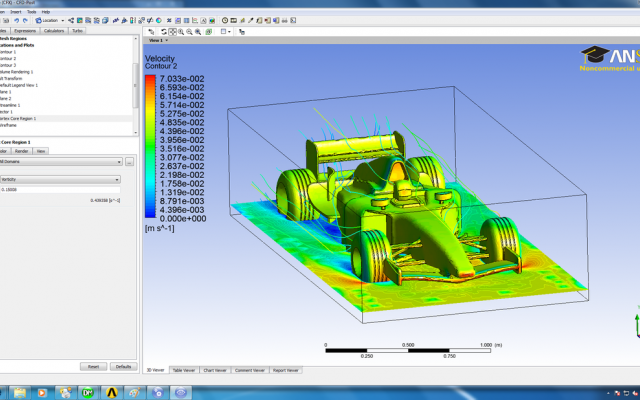Image resolution: width=640 pixels, height=400 pixels.
Task: Open the Help menu
Action: pyautogui.click(x=46, y=12)
